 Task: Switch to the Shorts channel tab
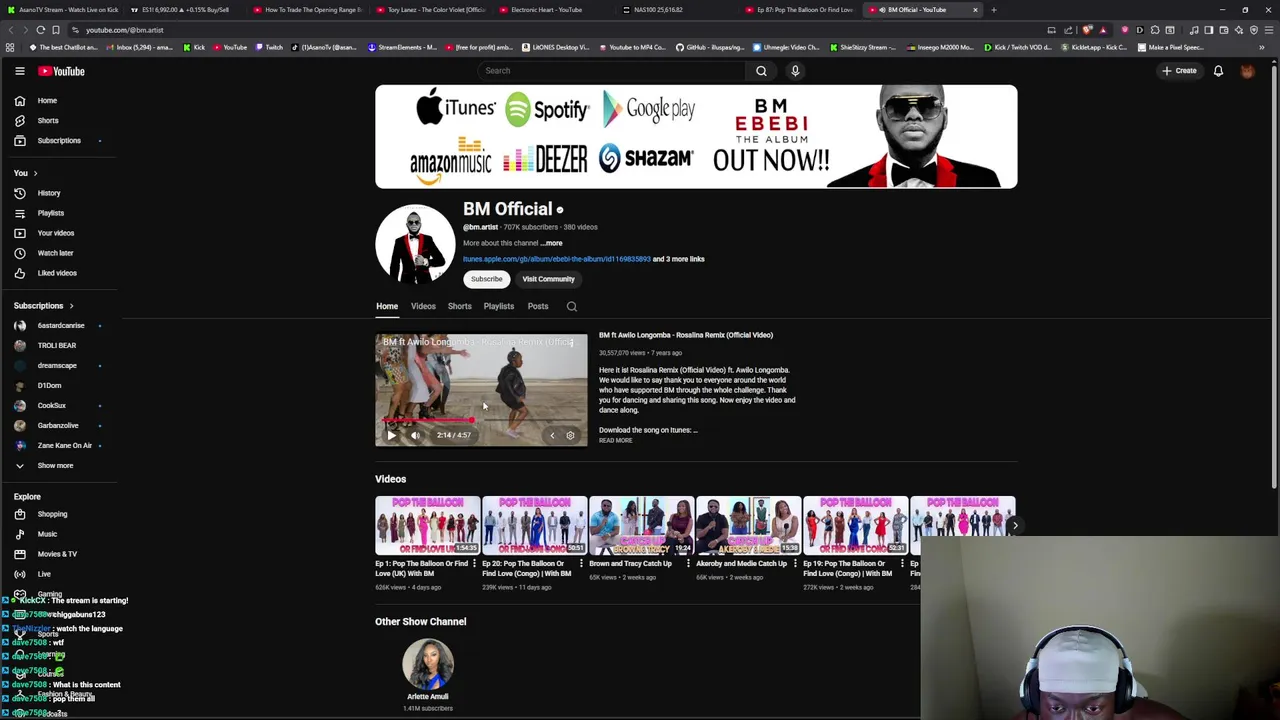(459, 306)
